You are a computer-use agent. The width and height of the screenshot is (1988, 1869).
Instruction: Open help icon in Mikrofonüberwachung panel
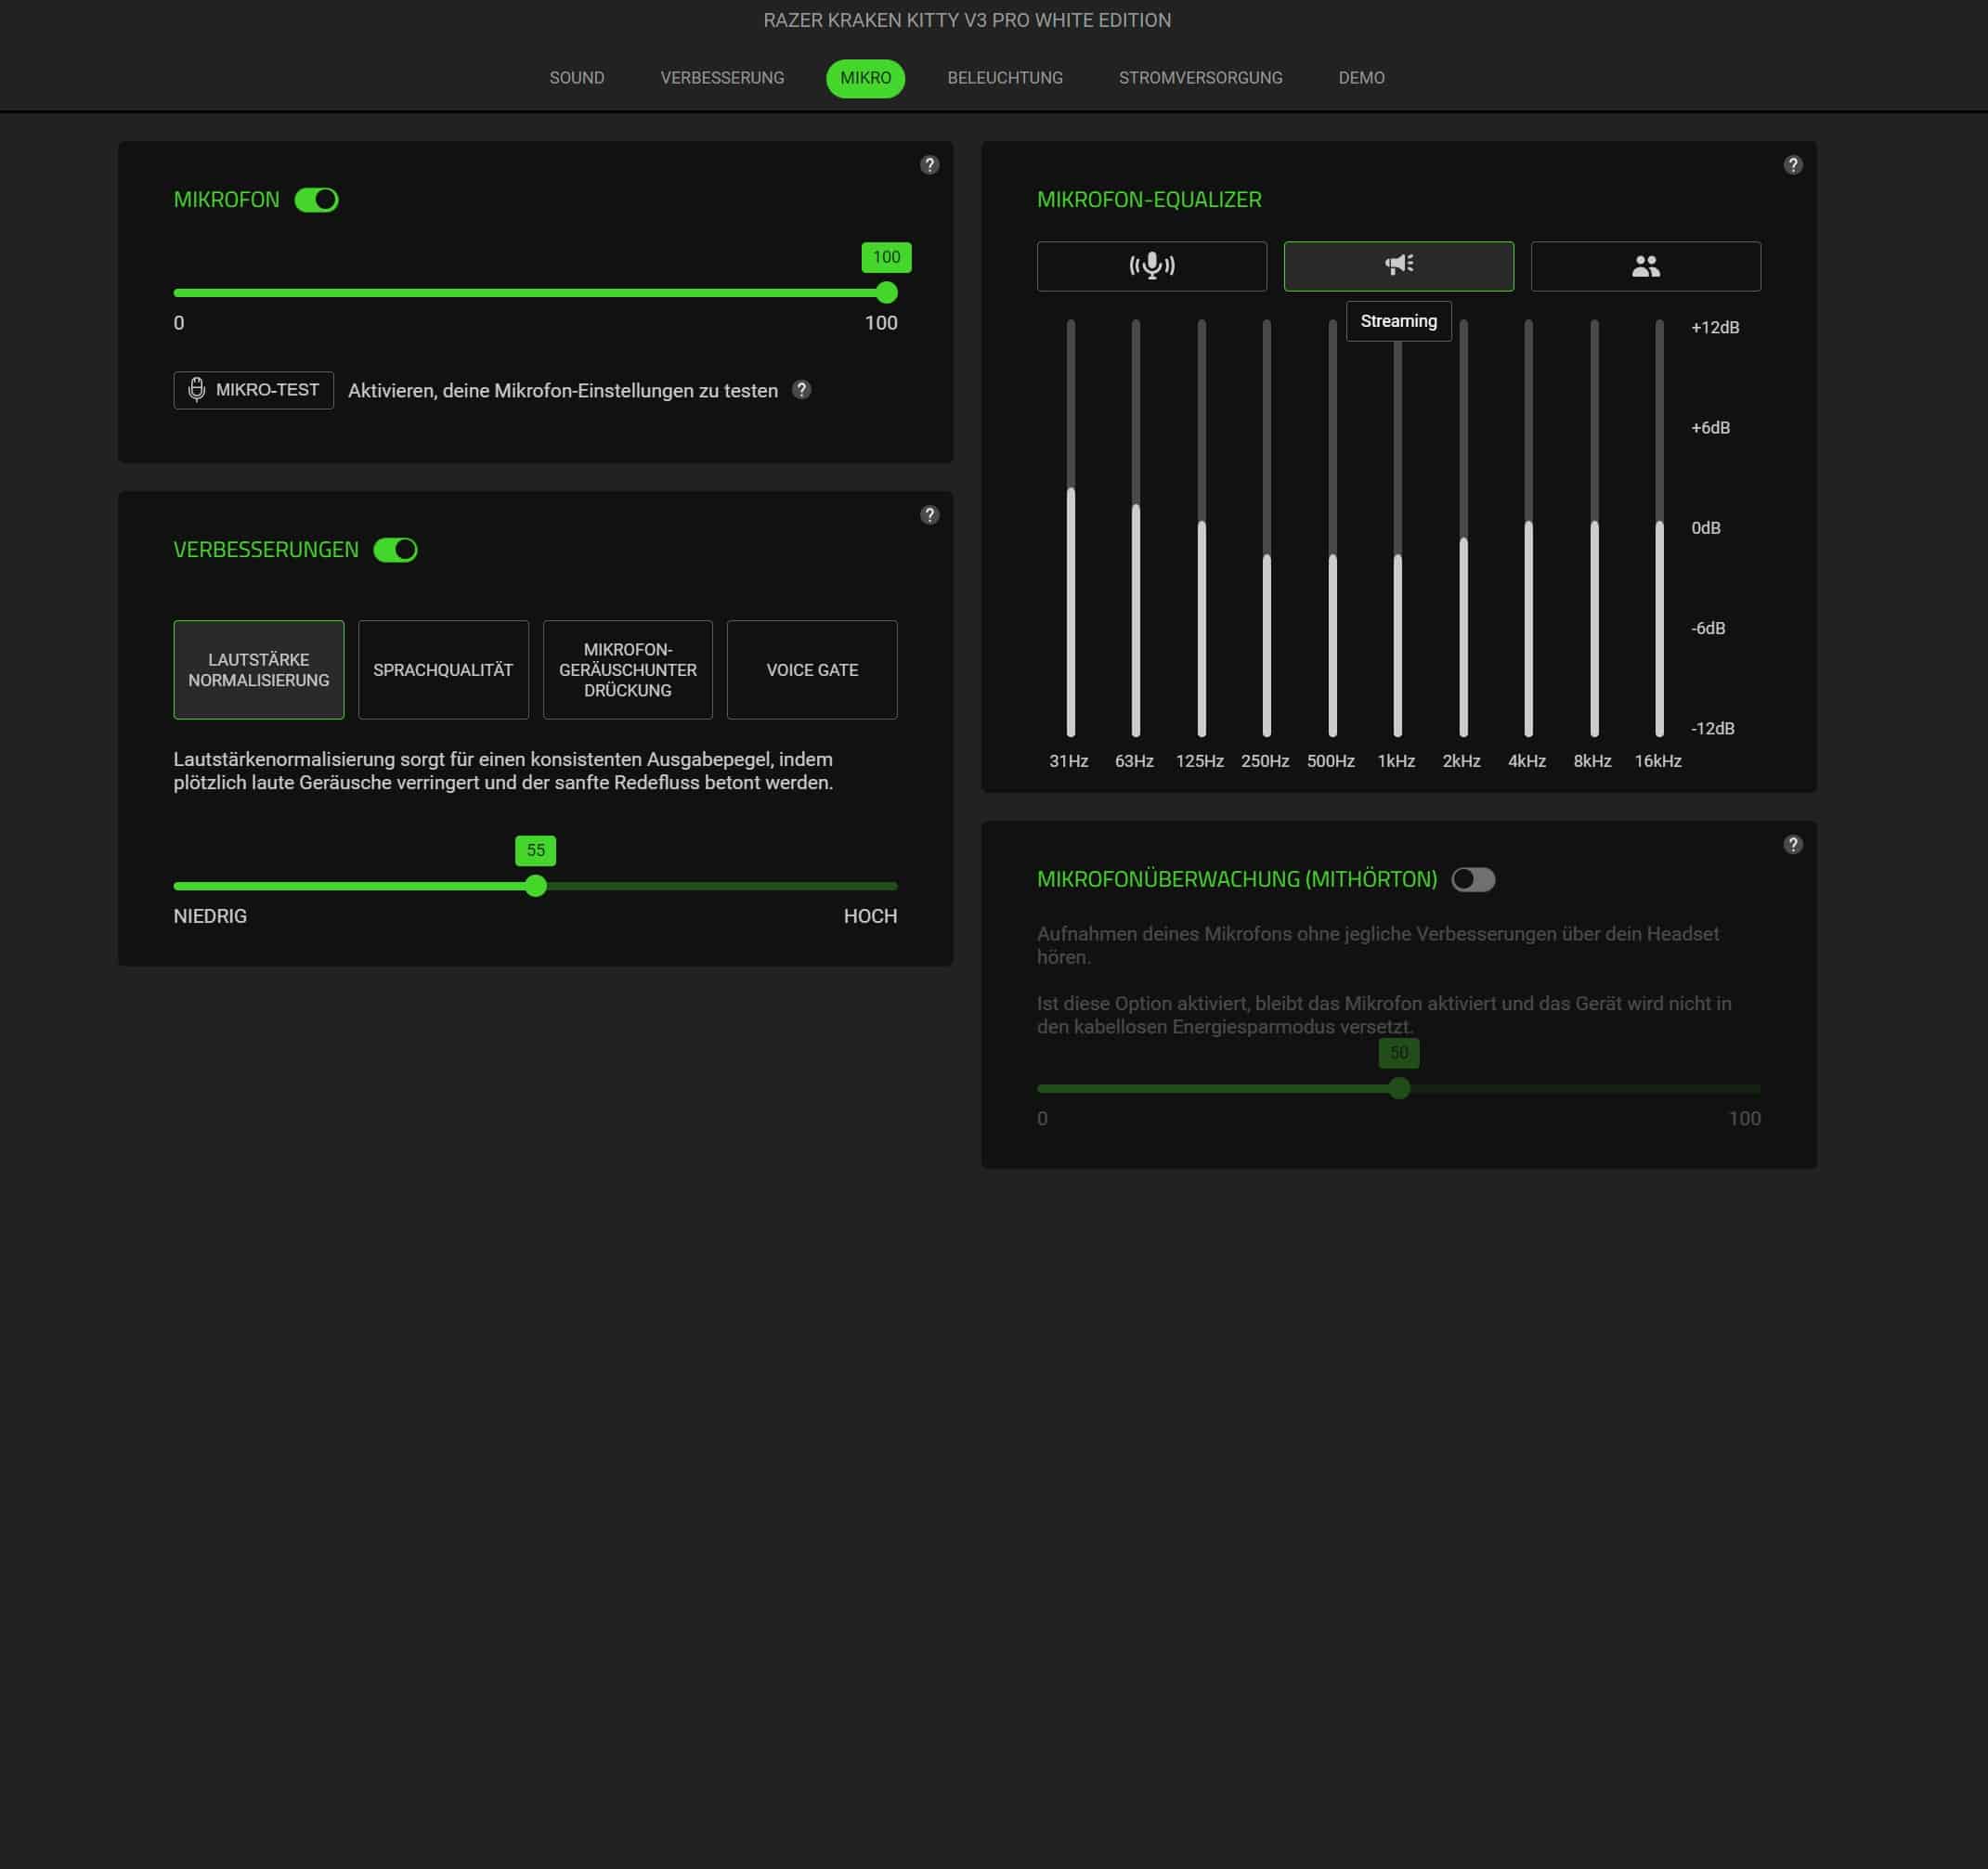pos(1792,845)
